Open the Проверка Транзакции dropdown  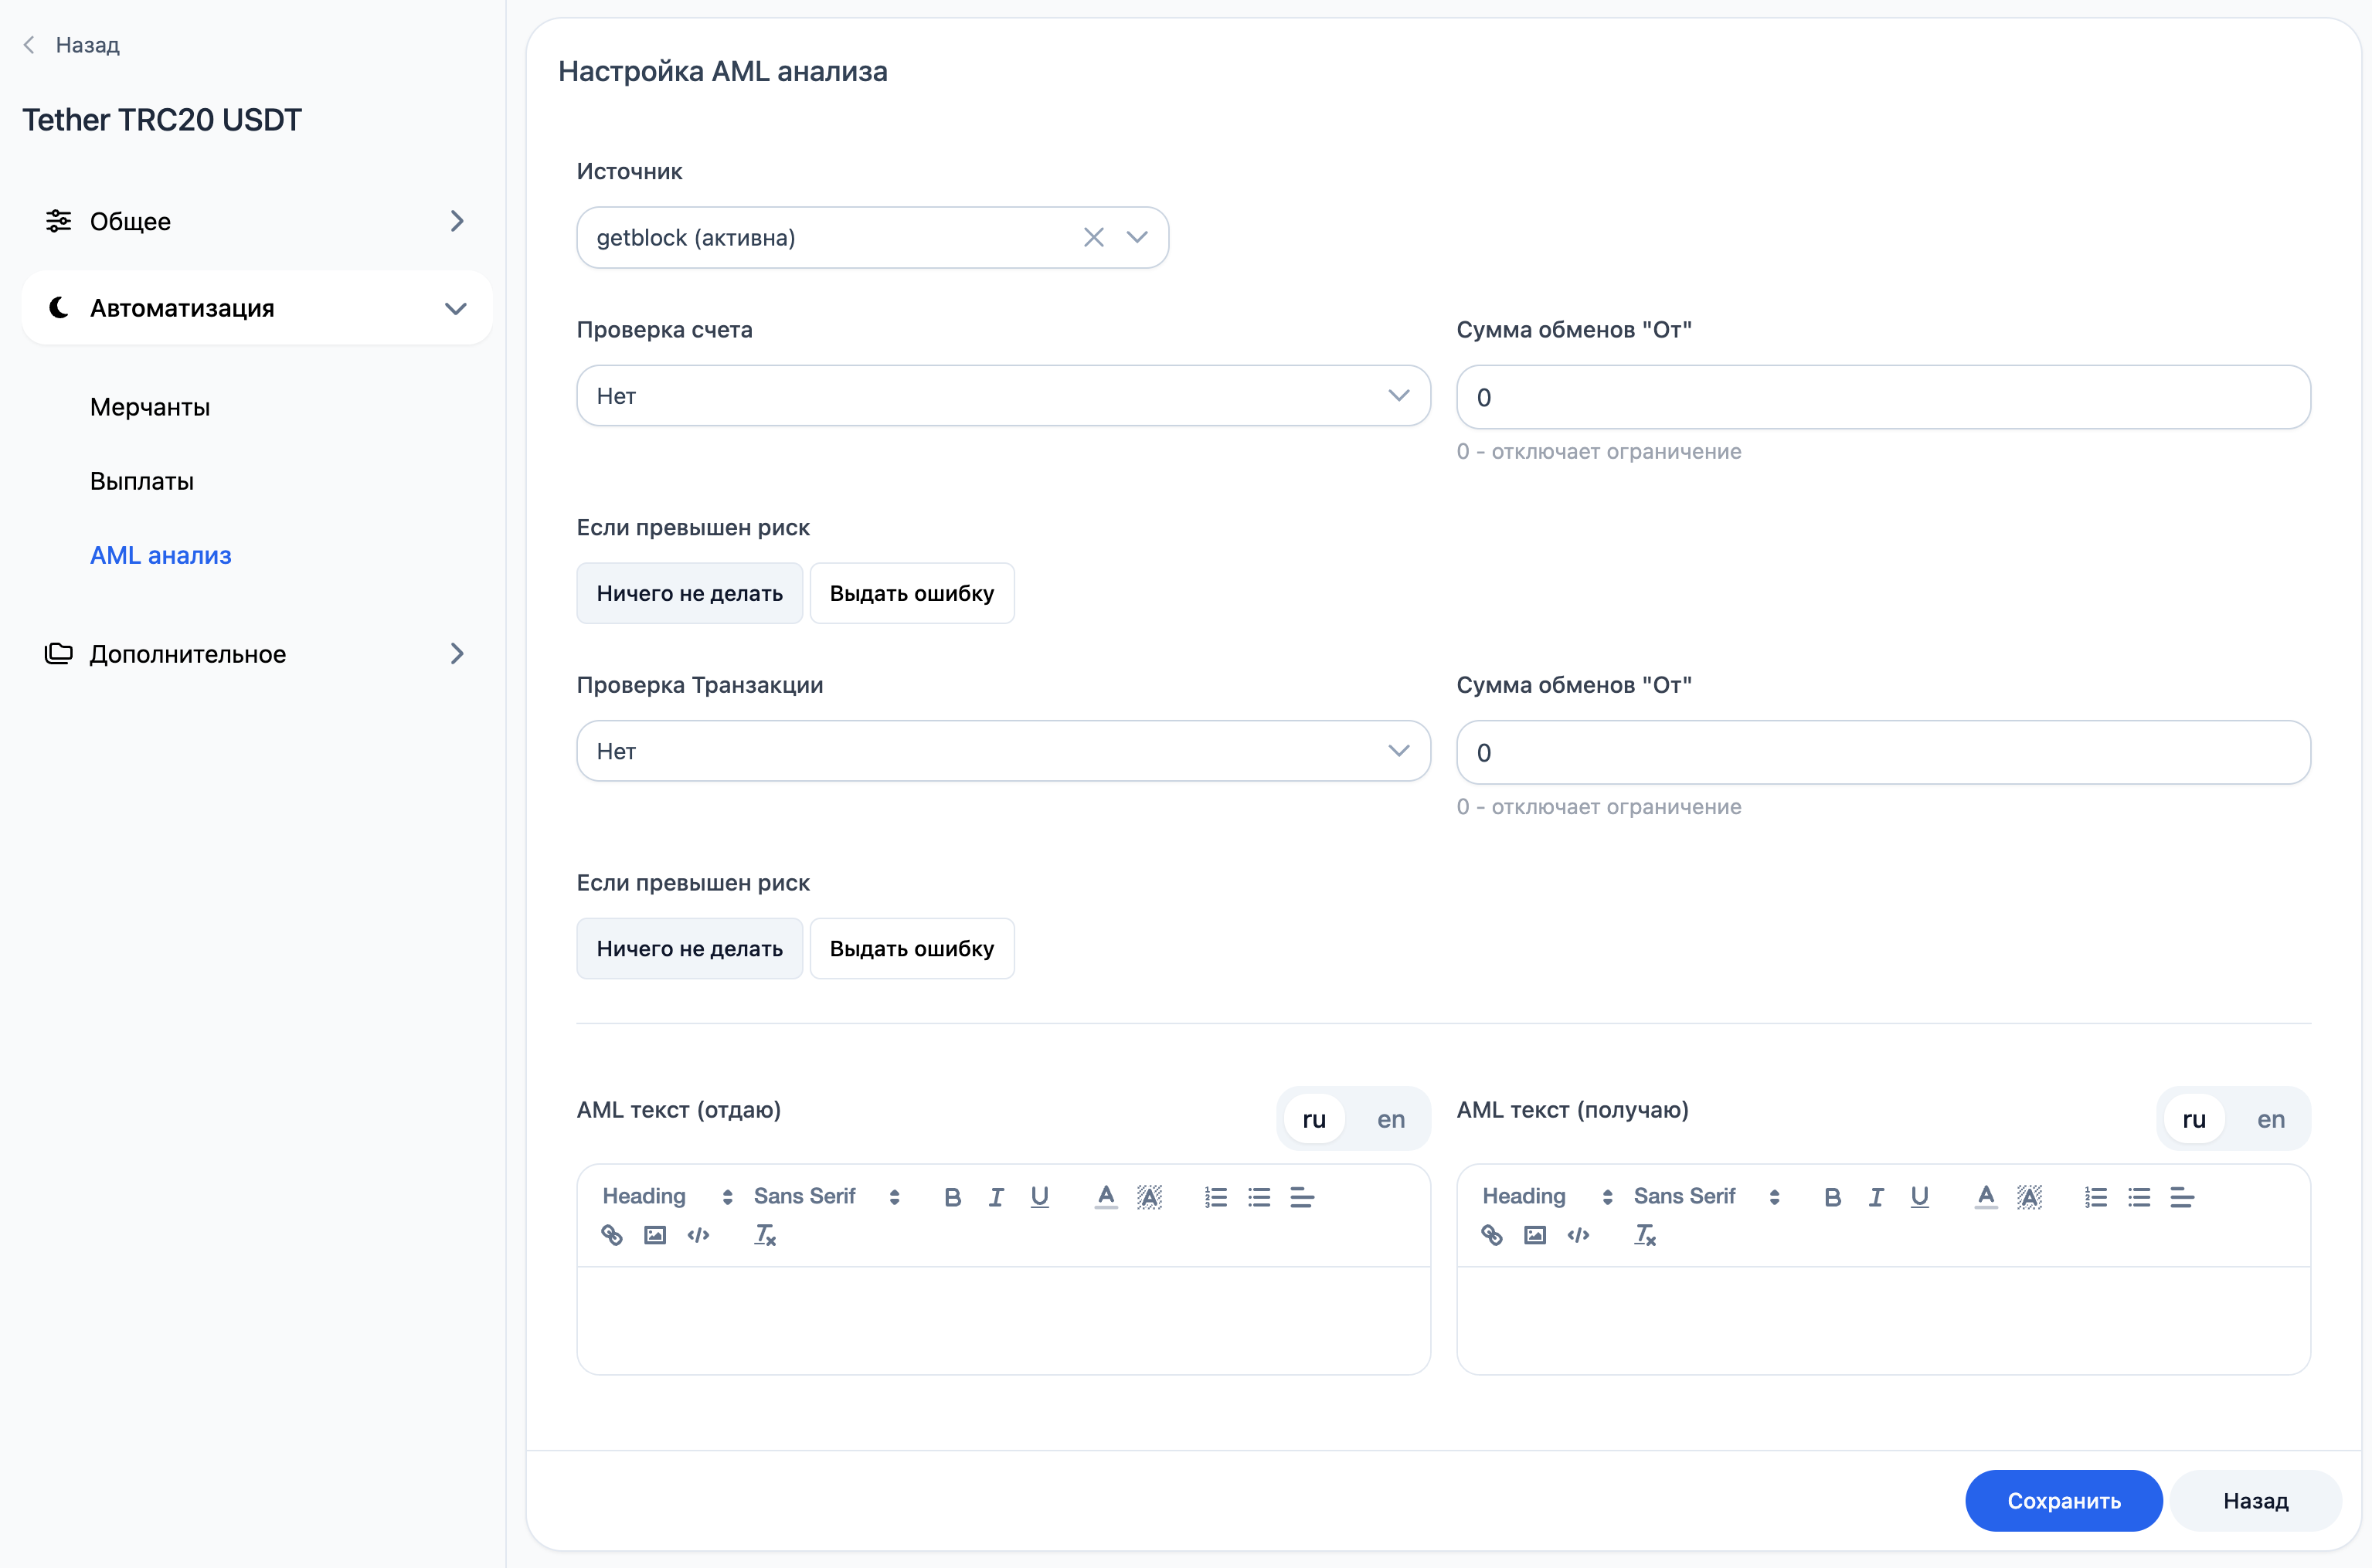tap(1003, 751)
